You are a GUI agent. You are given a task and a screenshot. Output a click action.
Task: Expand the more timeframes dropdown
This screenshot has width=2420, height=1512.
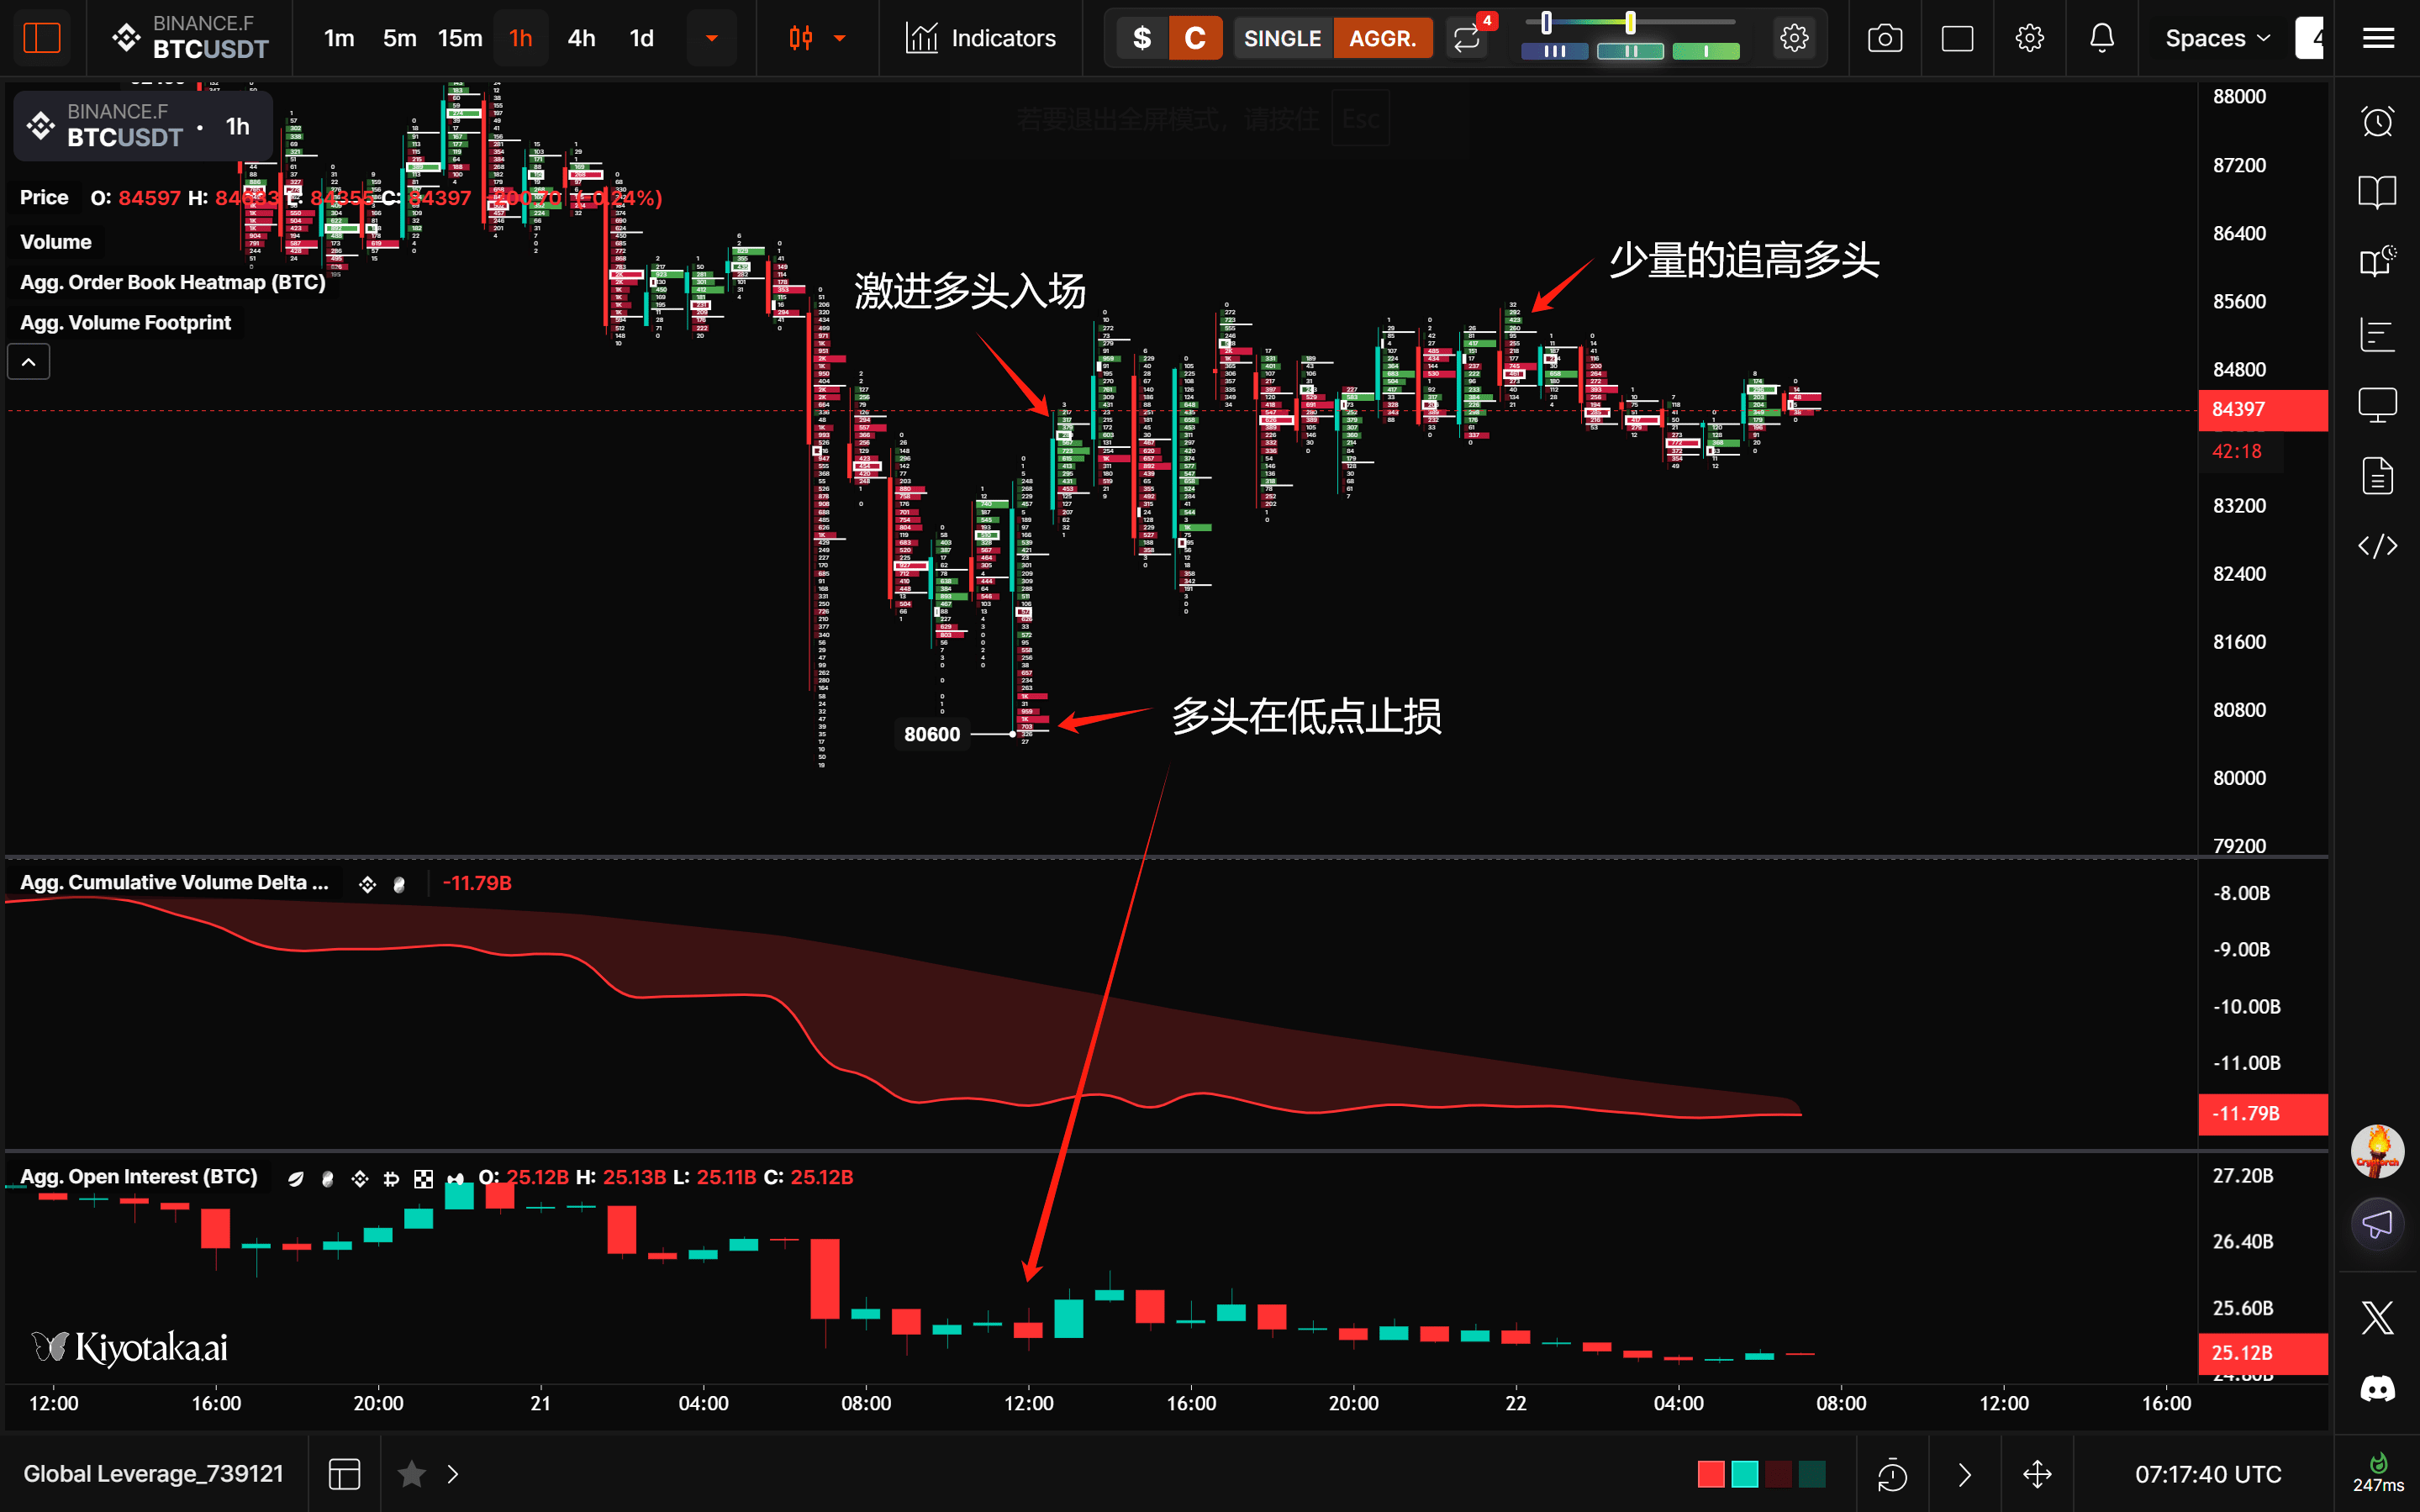coord(712,39)
